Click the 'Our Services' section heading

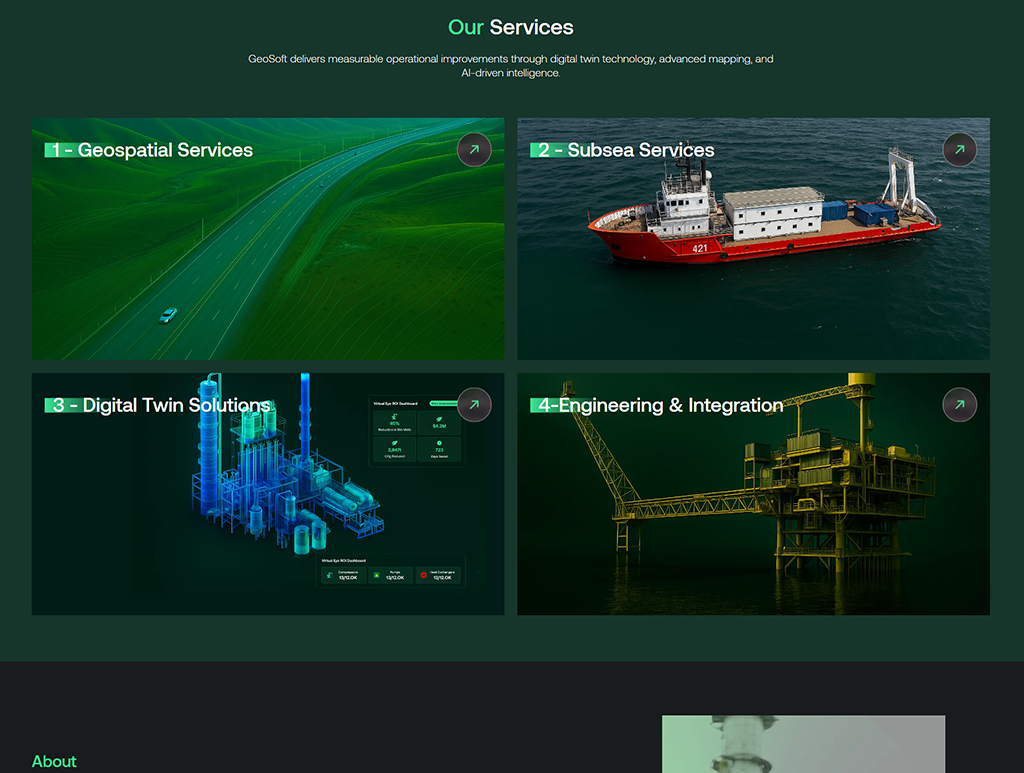click(511, 27)
